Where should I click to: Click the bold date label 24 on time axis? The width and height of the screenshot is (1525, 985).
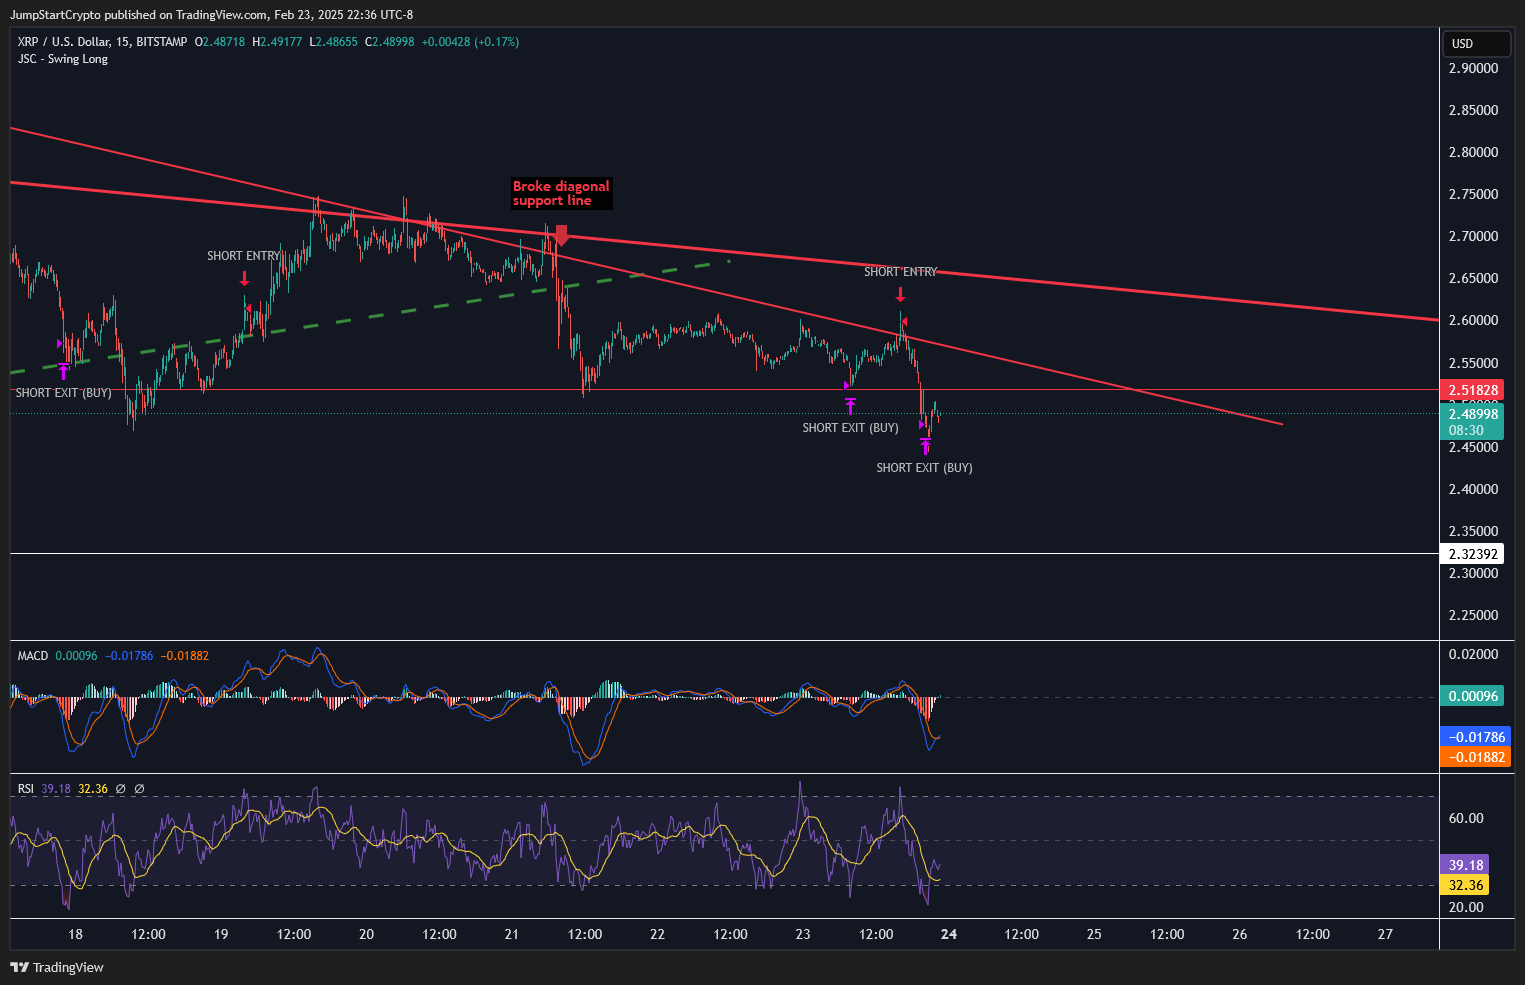tap(949, 934)
